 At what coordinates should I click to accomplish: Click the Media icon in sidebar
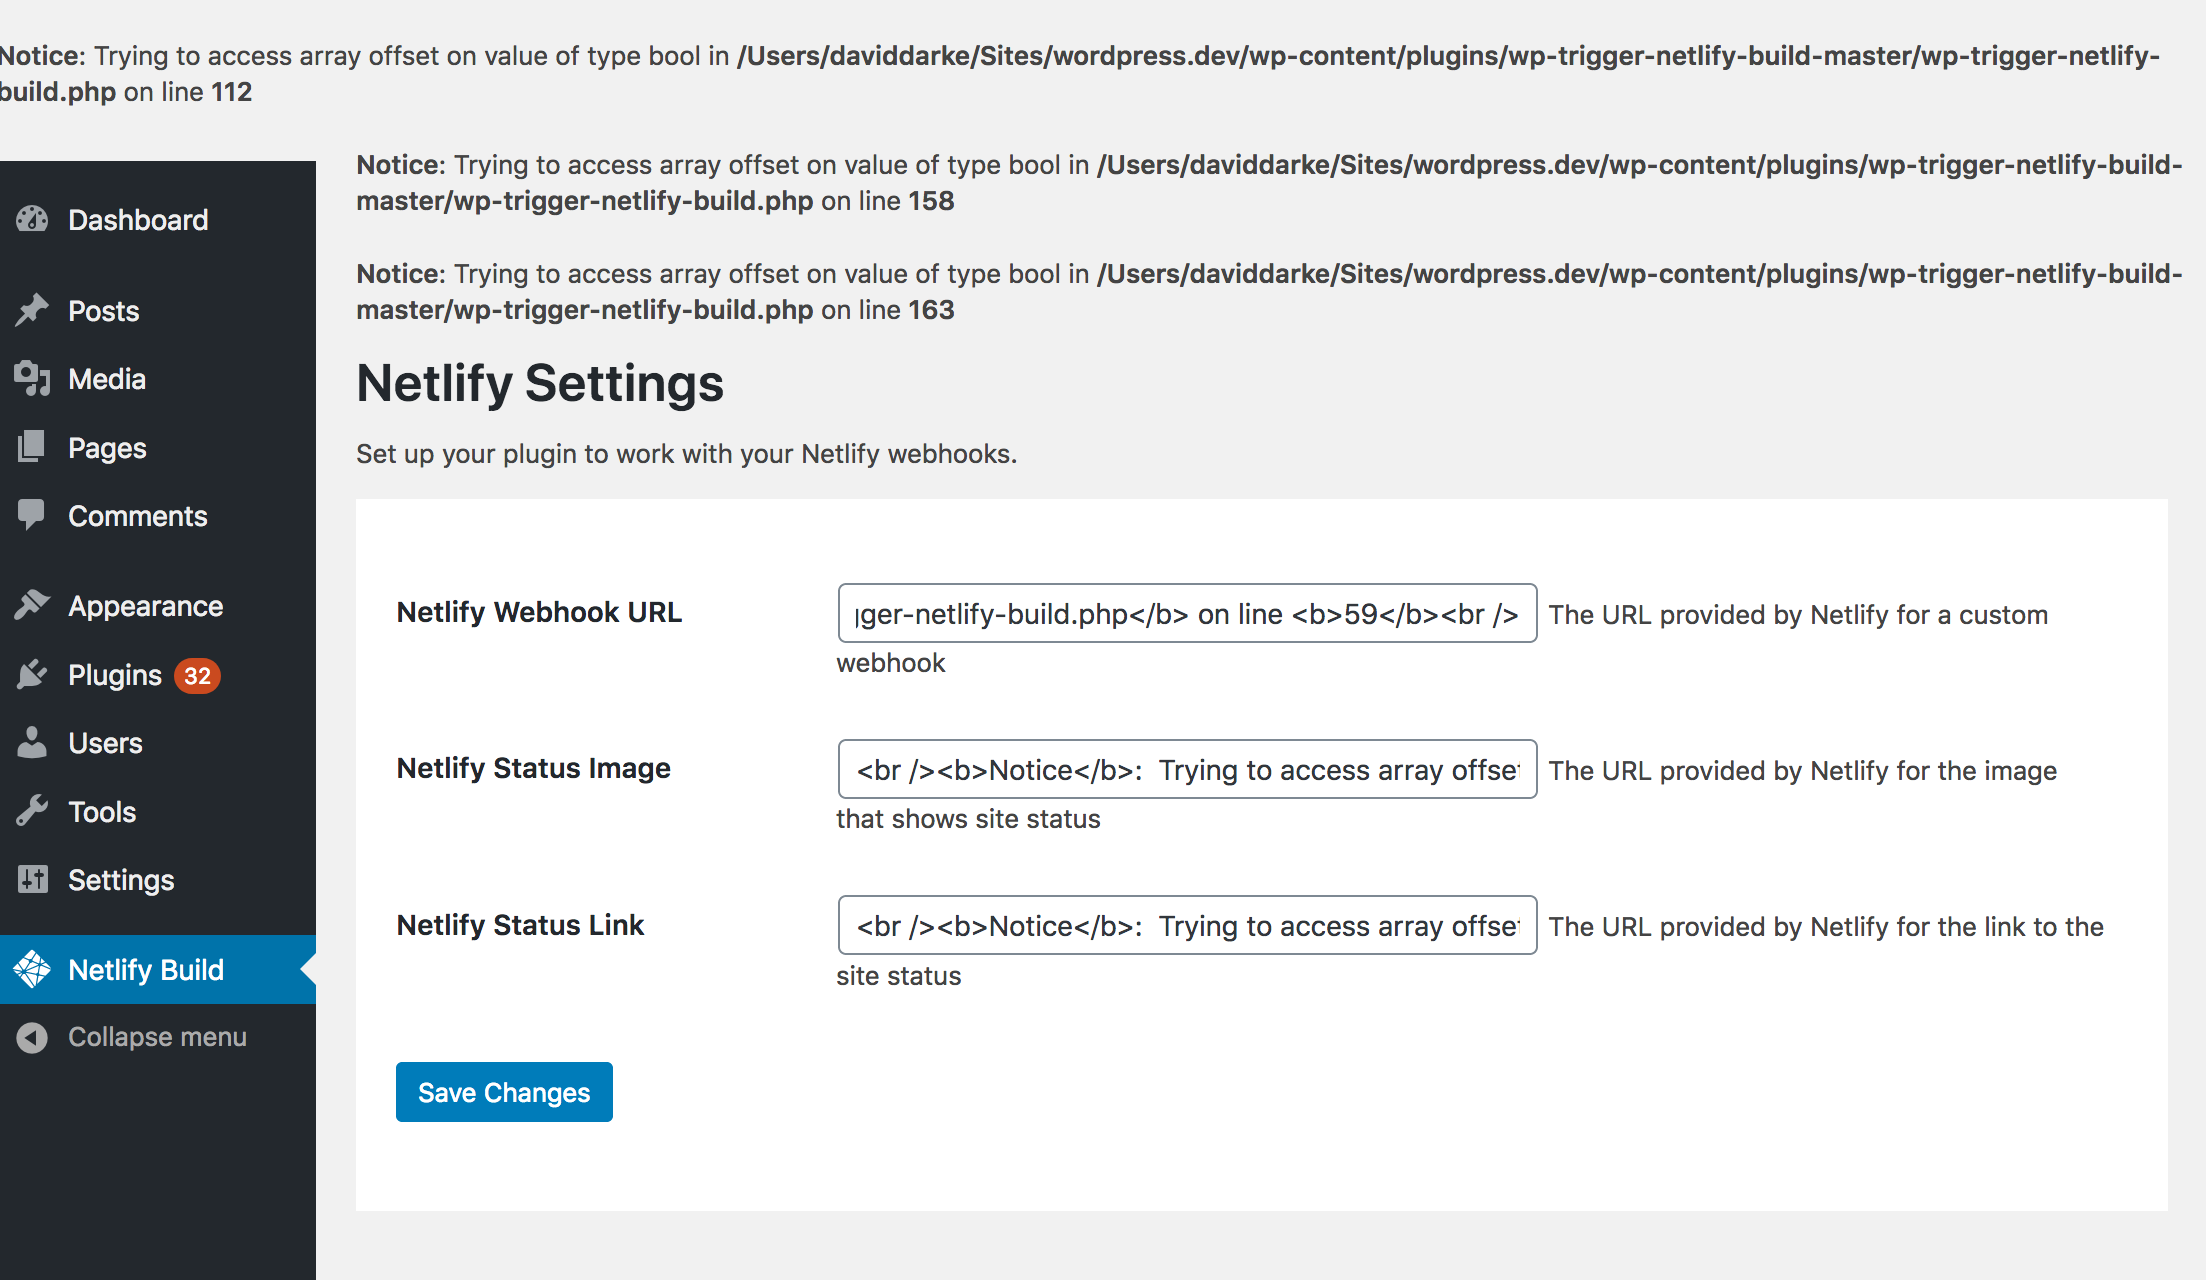(32, 378)
